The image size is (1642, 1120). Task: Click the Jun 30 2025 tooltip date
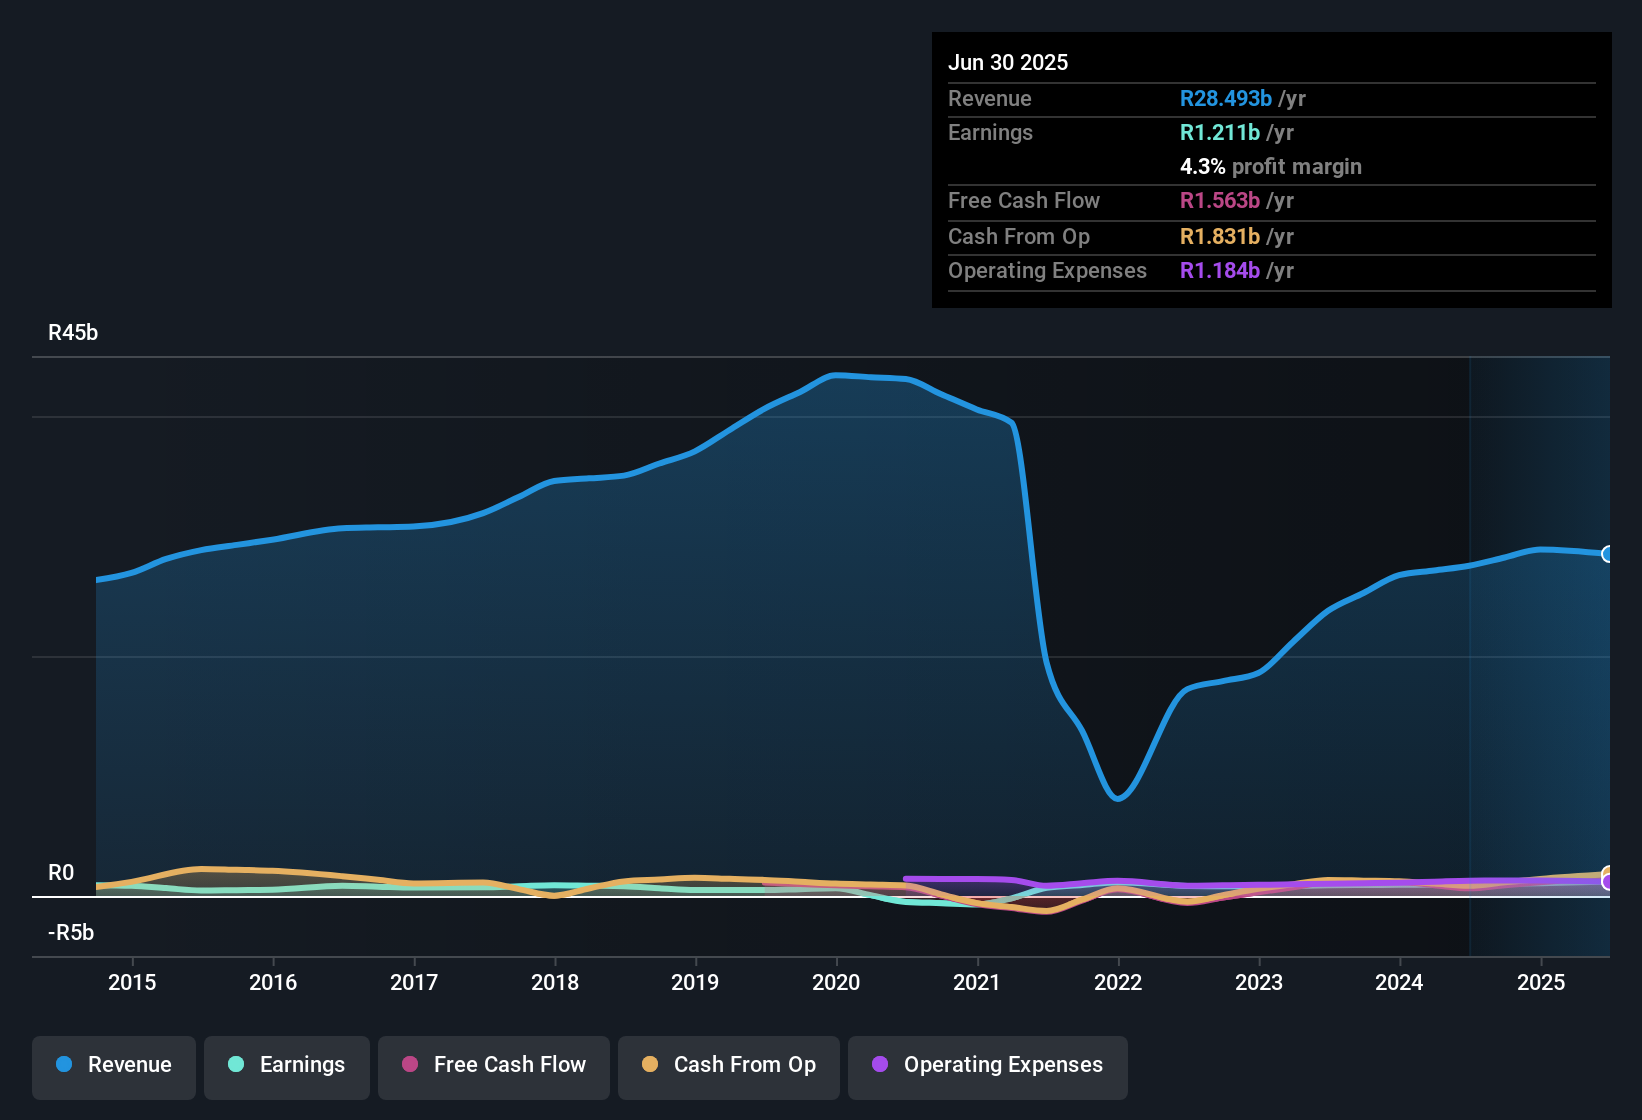point(1008,63)
